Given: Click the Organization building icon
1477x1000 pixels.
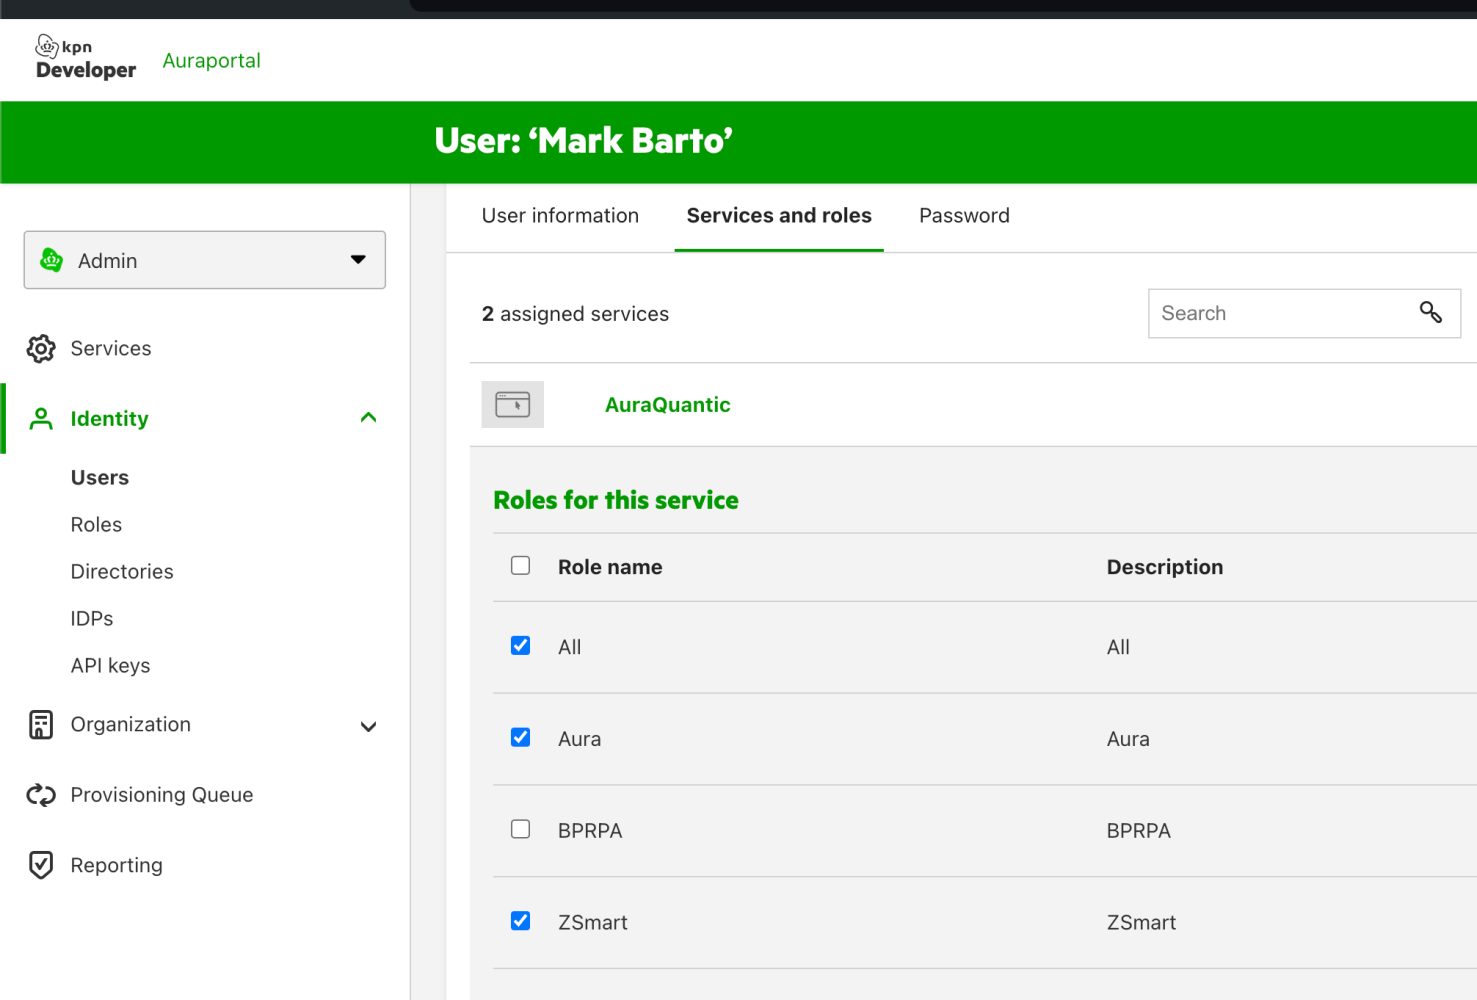Looking at the screenshot, I should coord(41,725).
